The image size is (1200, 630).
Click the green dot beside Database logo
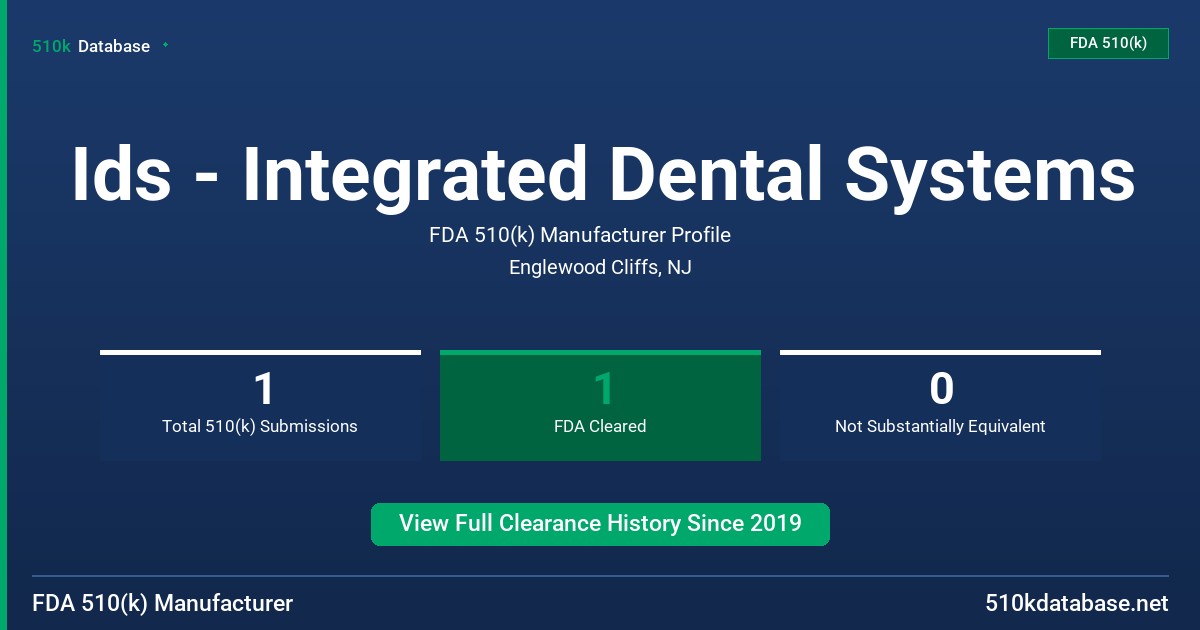pyautogui.click(x=165, y=45)
